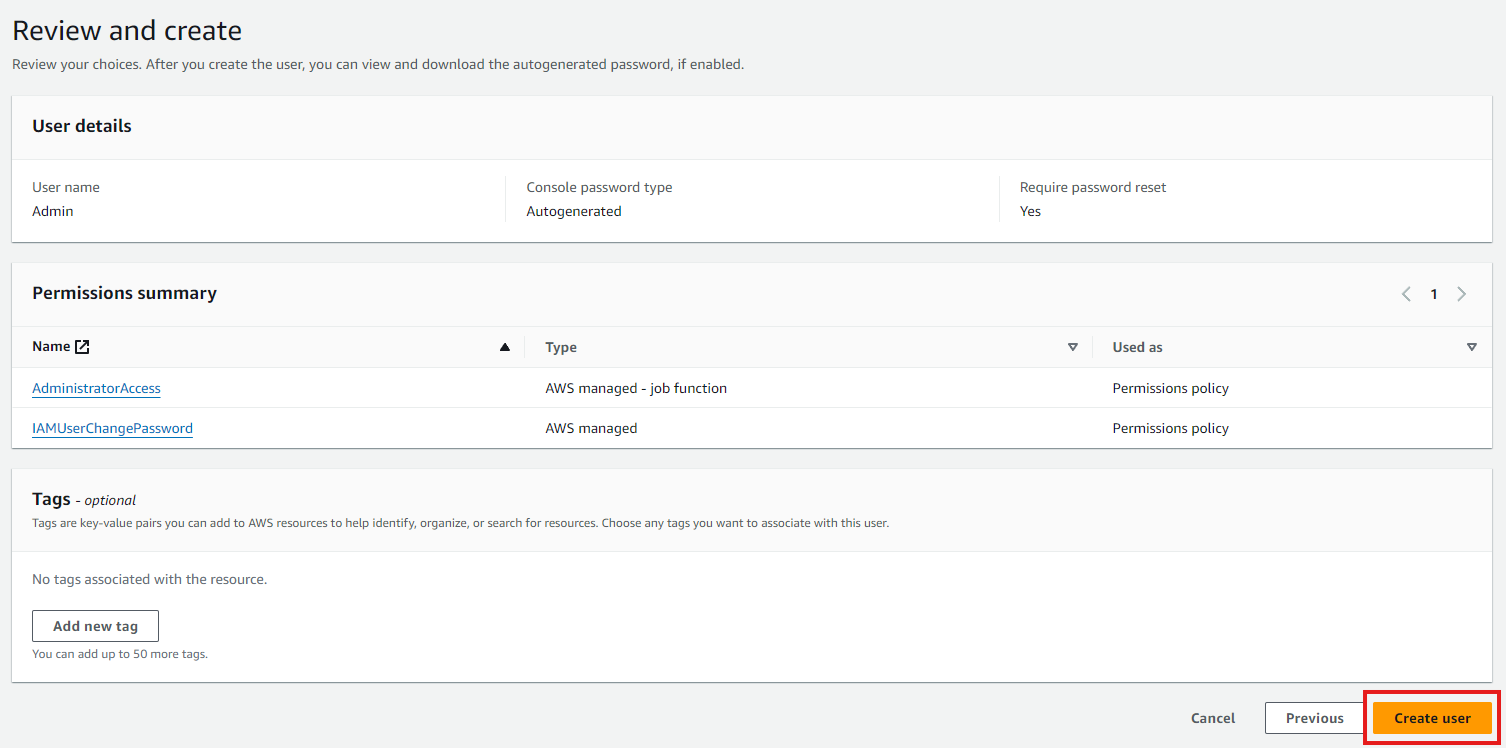The height and width of the screenshot is (748, 1506).
Task: Click the Type column header label
Action: [560, 347]
